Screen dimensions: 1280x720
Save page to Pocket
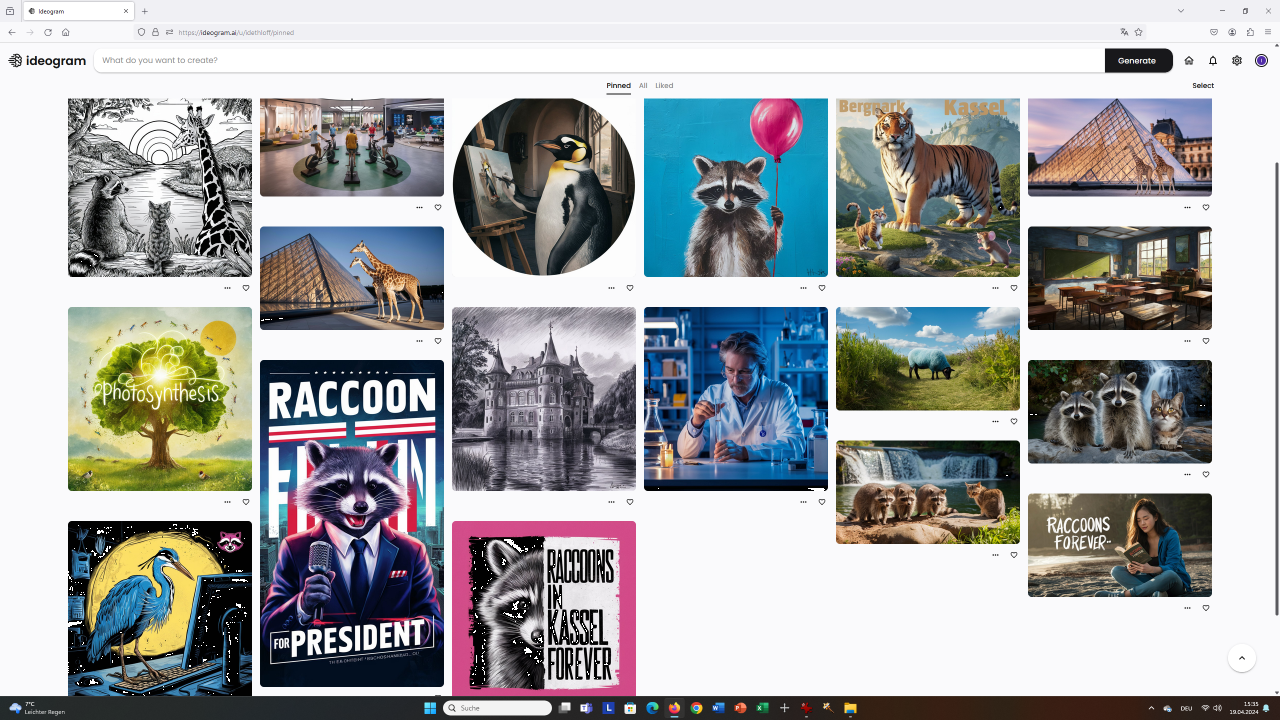(1214, 32)
